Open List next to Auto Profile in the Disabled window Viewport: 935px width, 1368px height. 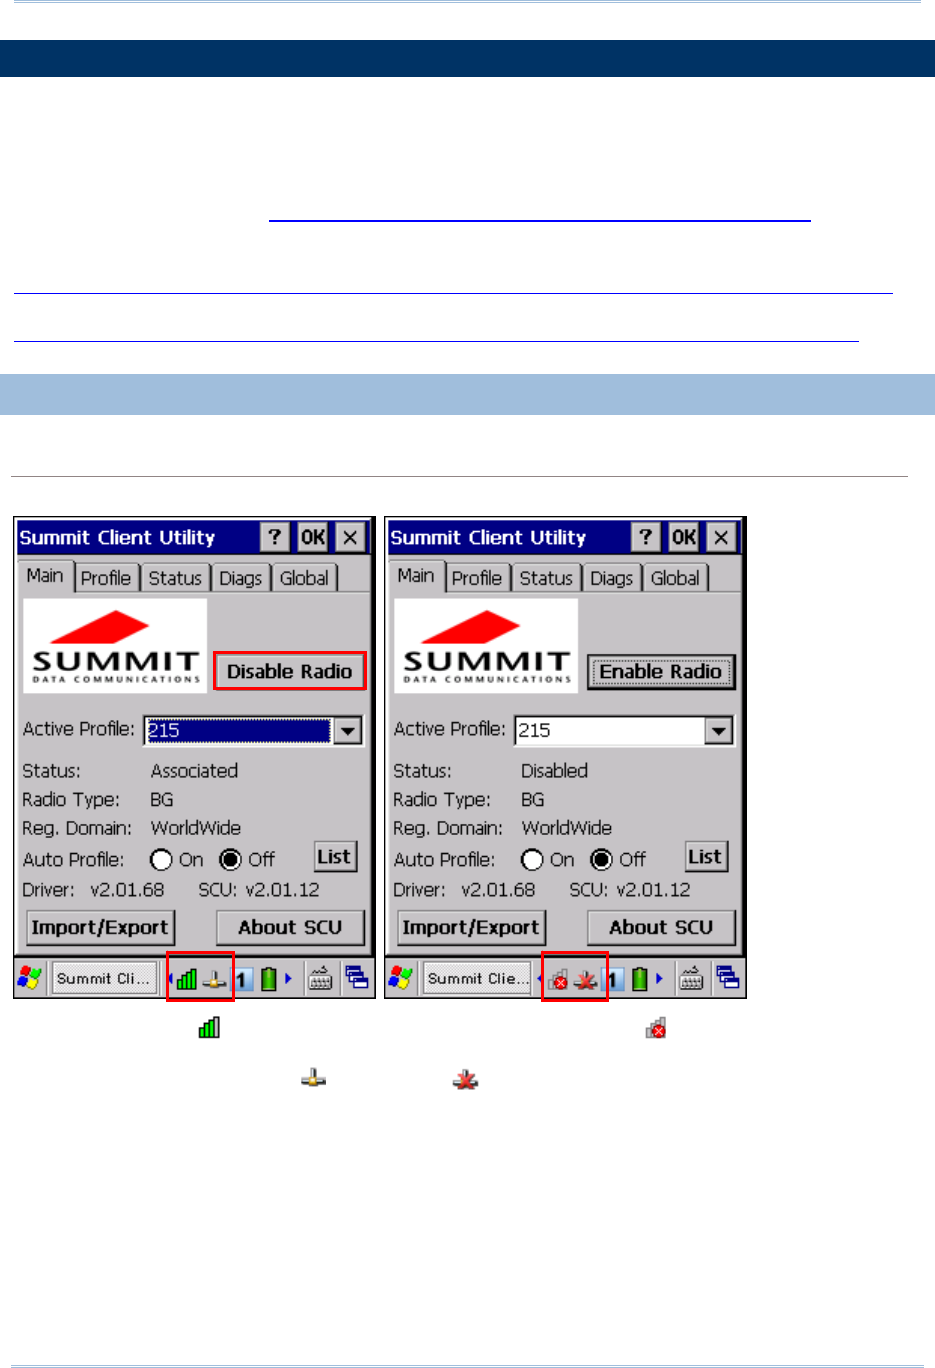coord(705,857)
